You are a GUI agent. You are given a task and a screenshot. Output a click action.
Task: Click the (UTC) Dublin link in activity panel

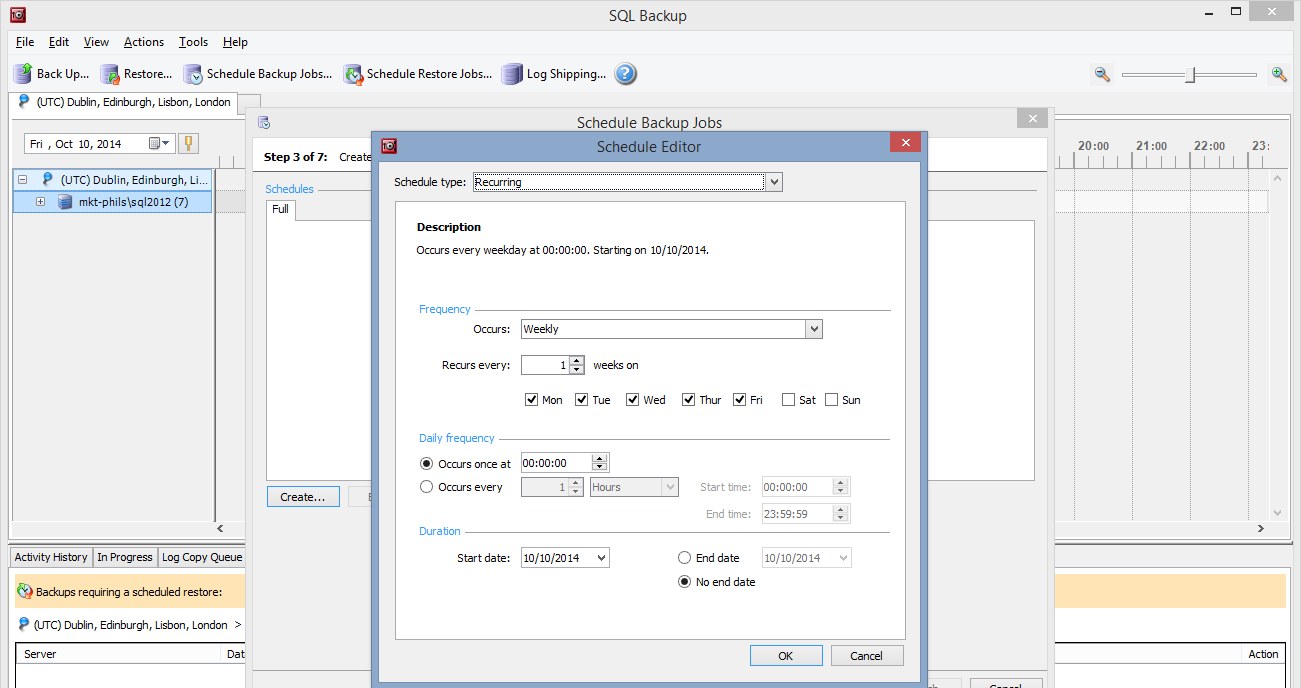(130, 625)
